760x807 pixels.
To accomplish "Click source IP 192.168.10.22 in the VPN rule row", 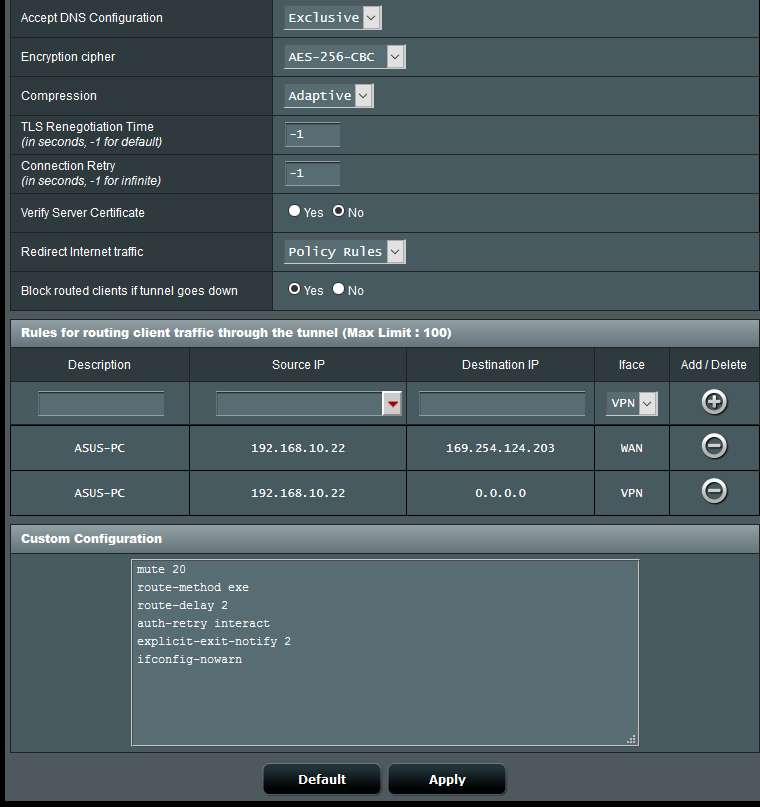I will [298, 493].
